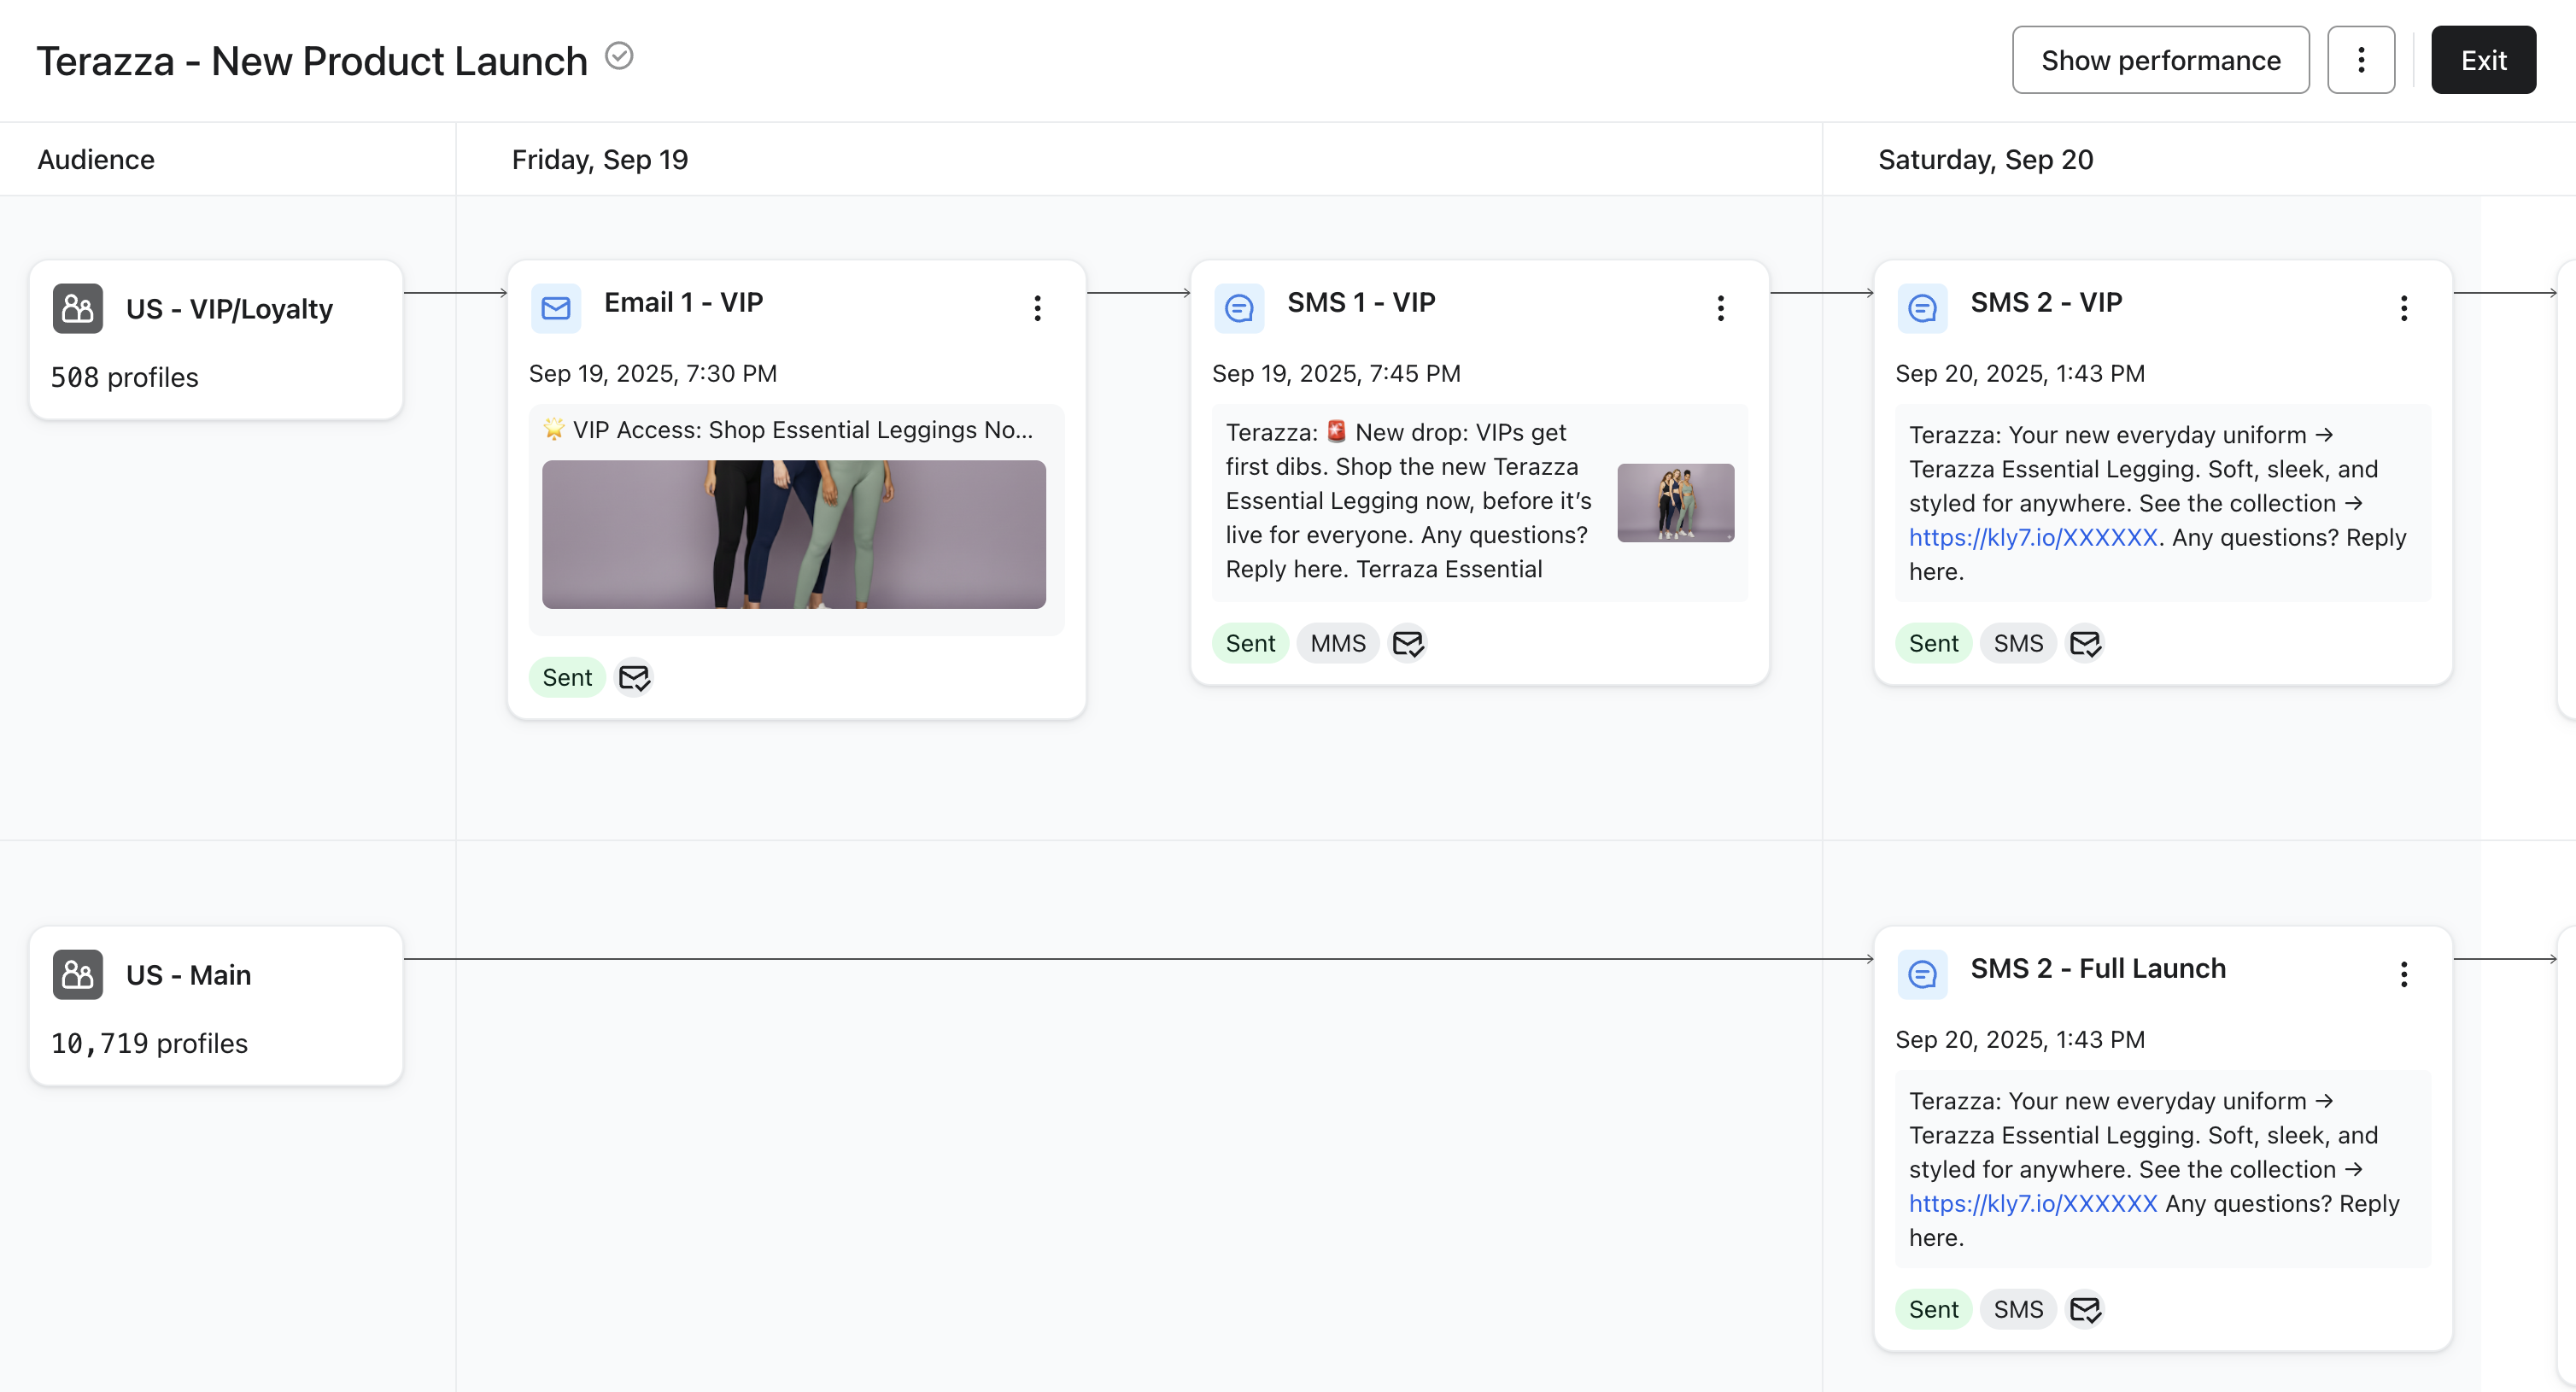This screenshot has height=1392, width=2576.
Task: Click the Exit button
Action: 2482,60
